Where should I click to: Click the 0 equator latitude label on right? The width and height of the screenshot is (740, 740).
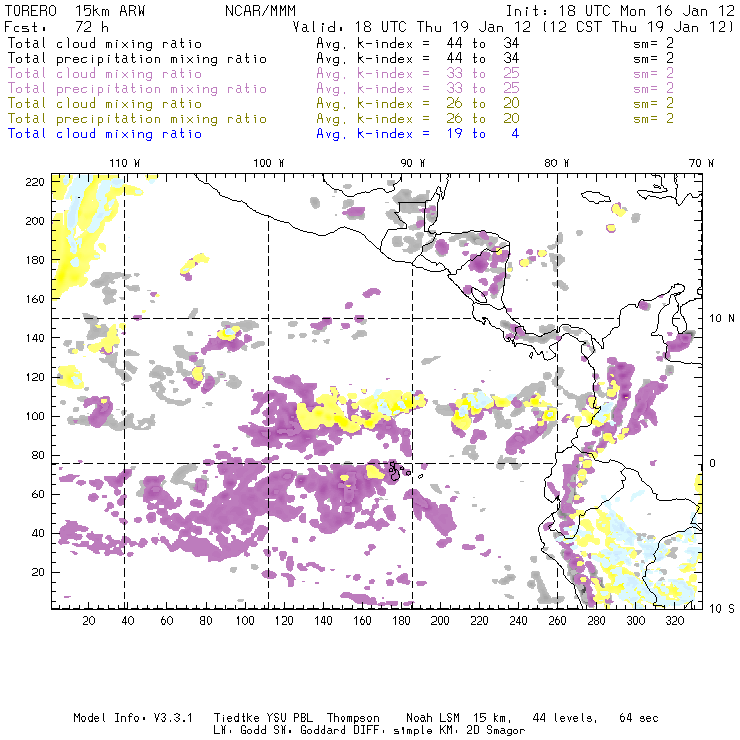[x=714, y=463]
